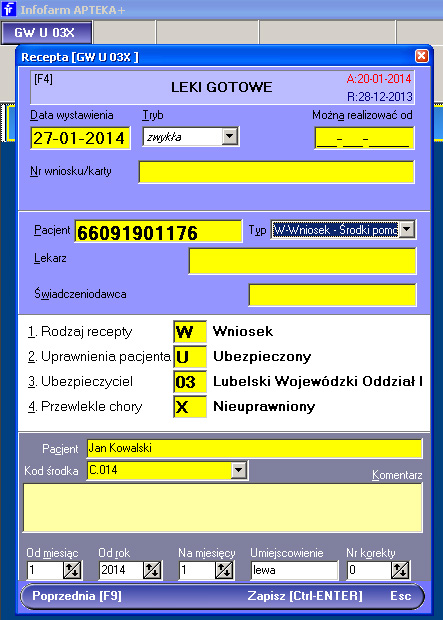Close the Recepta dialog with red X
The image size is (443, 620).
coord(422,56)
